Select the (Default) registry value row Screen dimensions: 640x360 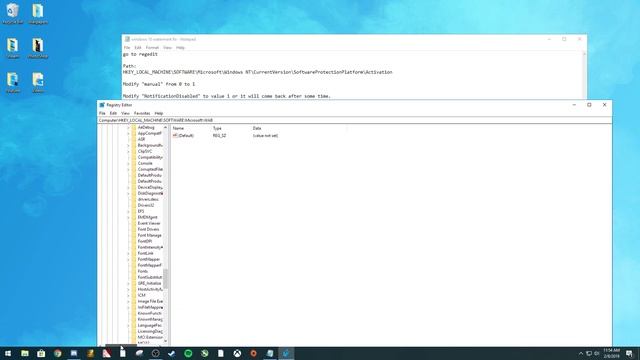click(225, 136)
